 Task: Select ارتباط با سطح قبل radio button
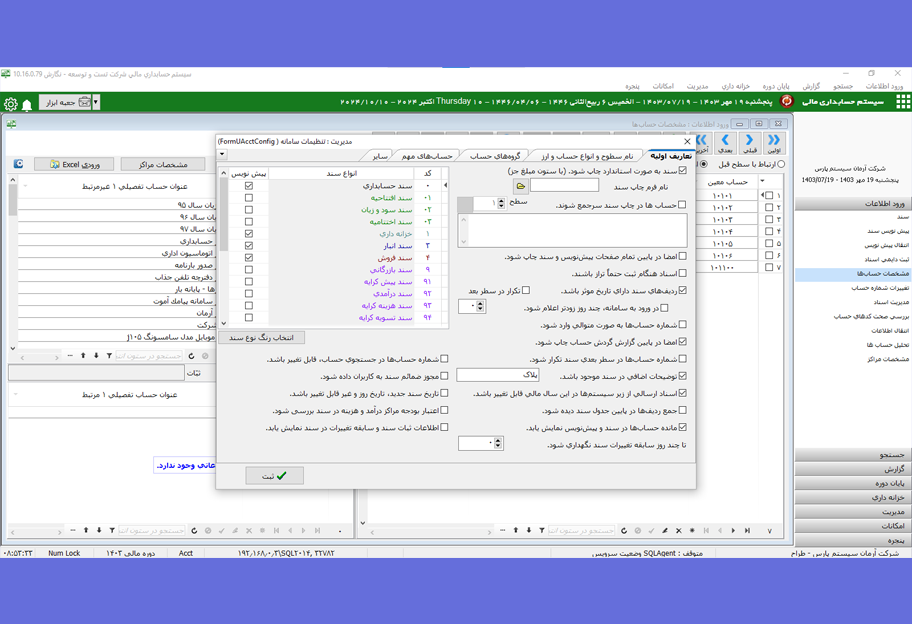pyautogui.click(x=781, y=165)
